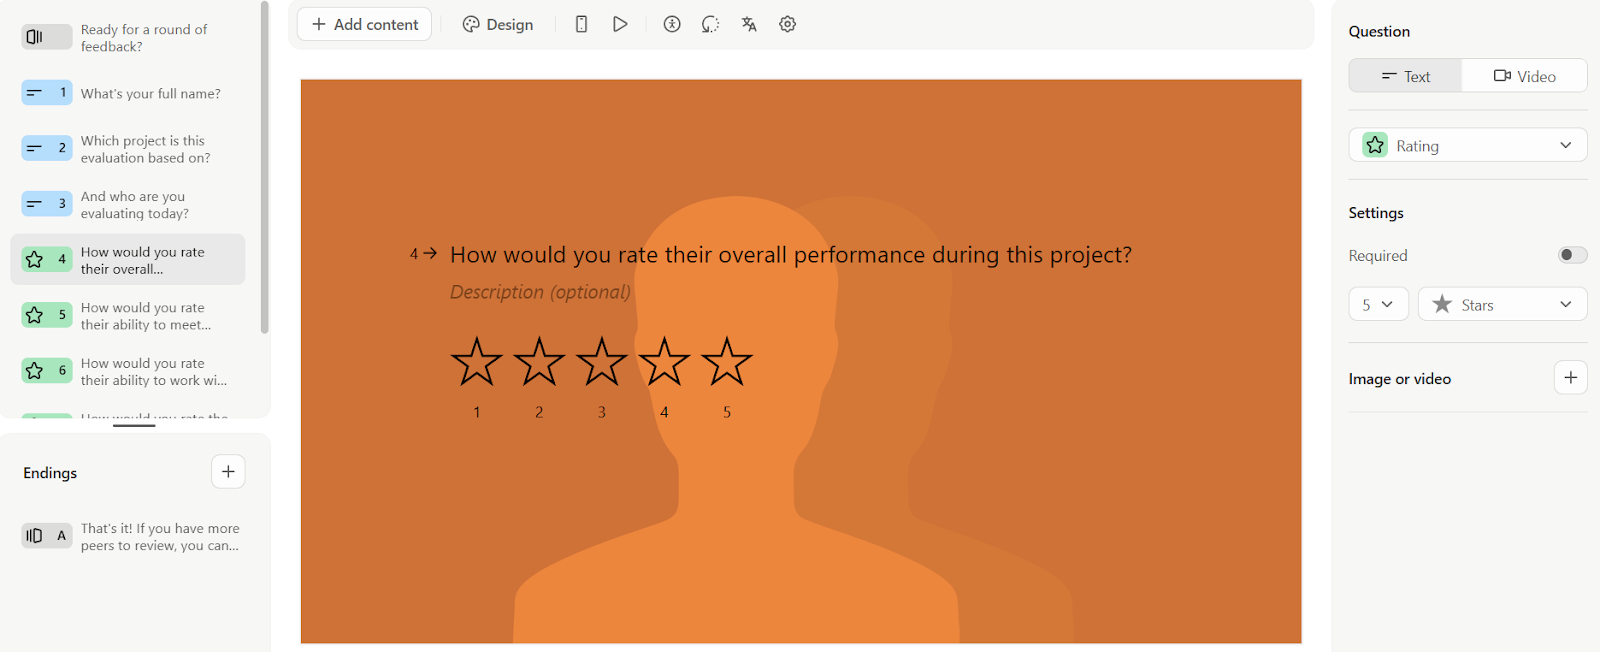Select question 2 about project evaluation
The width and height of the screenshot is (1600, 652).
pos(130,148)
